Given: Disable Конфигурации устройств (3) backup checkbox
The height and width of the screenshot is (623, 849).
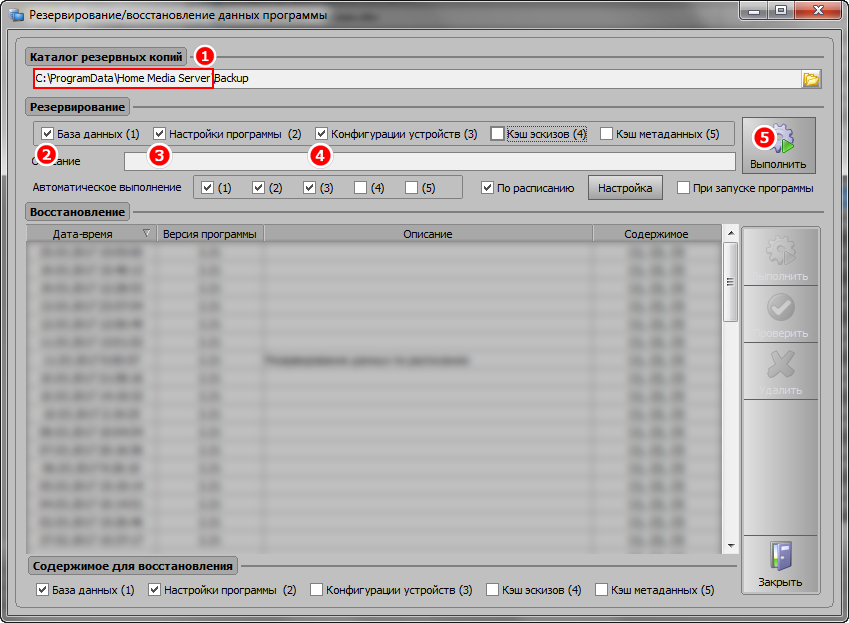Looking at the screenshot, I should coord(322,134).
